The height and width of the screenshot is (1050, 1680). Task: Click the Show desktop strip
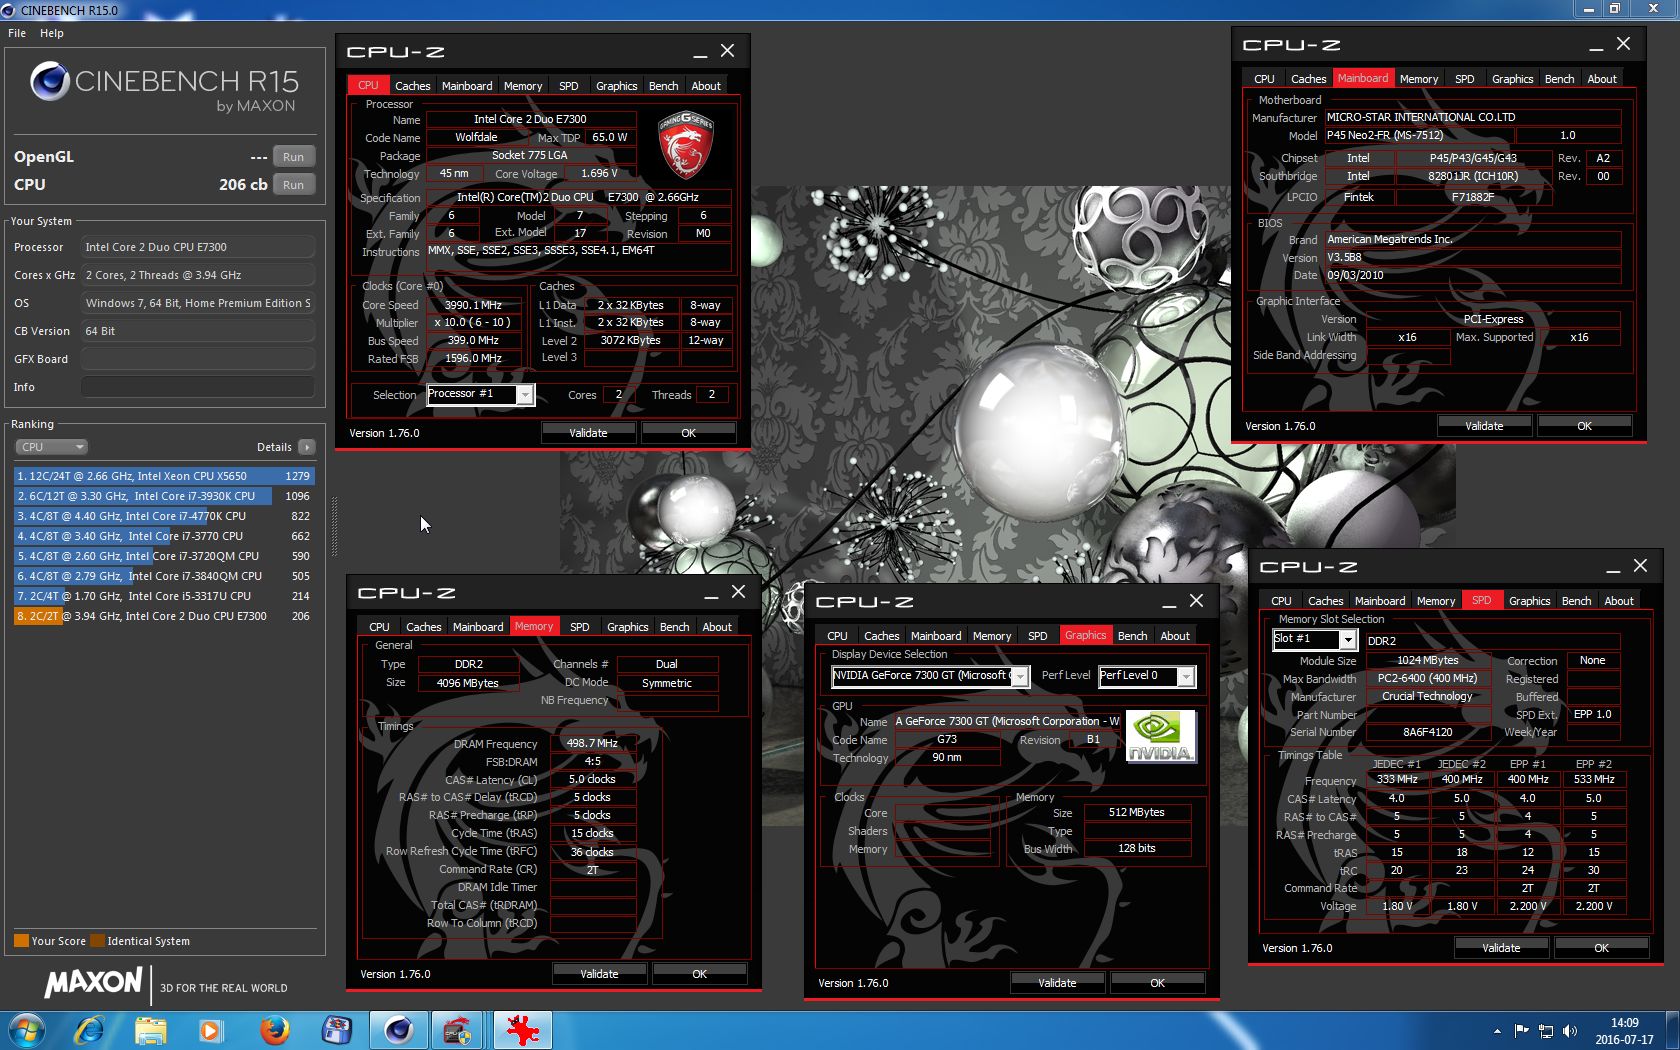point(1672,1030)
